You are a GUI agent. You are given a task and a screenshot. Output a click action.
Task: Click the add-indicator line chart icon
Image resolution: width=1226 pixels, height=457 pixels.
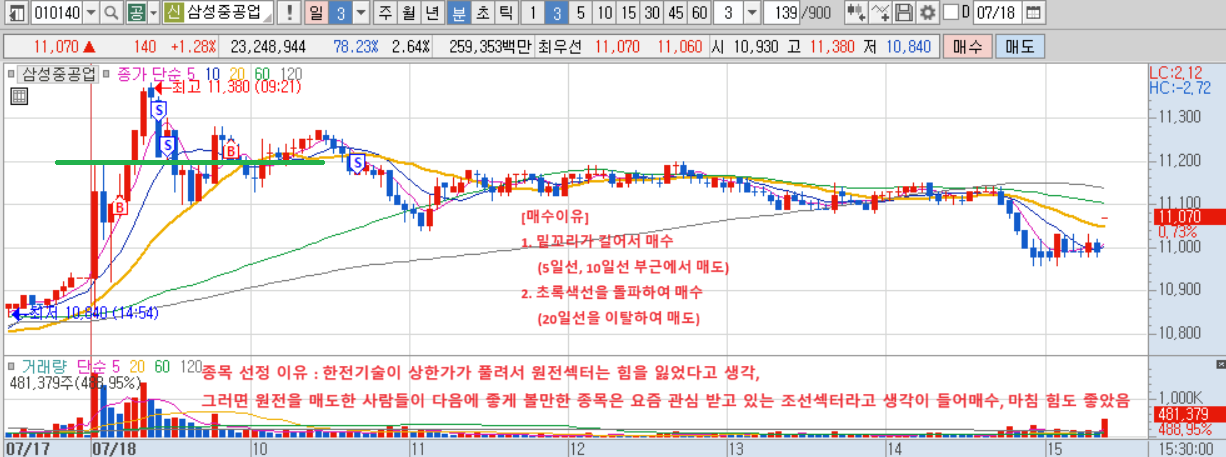(x=880, y=13)
